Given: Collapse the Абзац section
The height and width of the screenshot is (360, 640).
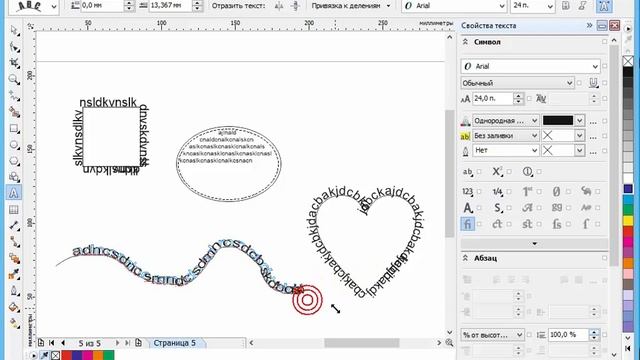Looking at the screenshot, I should 465,258.
